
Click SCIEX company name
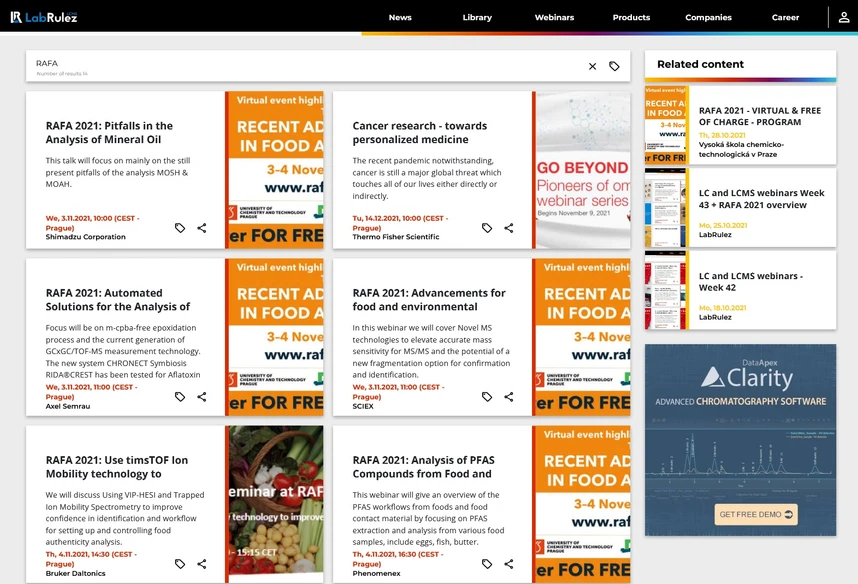(363, 406)
